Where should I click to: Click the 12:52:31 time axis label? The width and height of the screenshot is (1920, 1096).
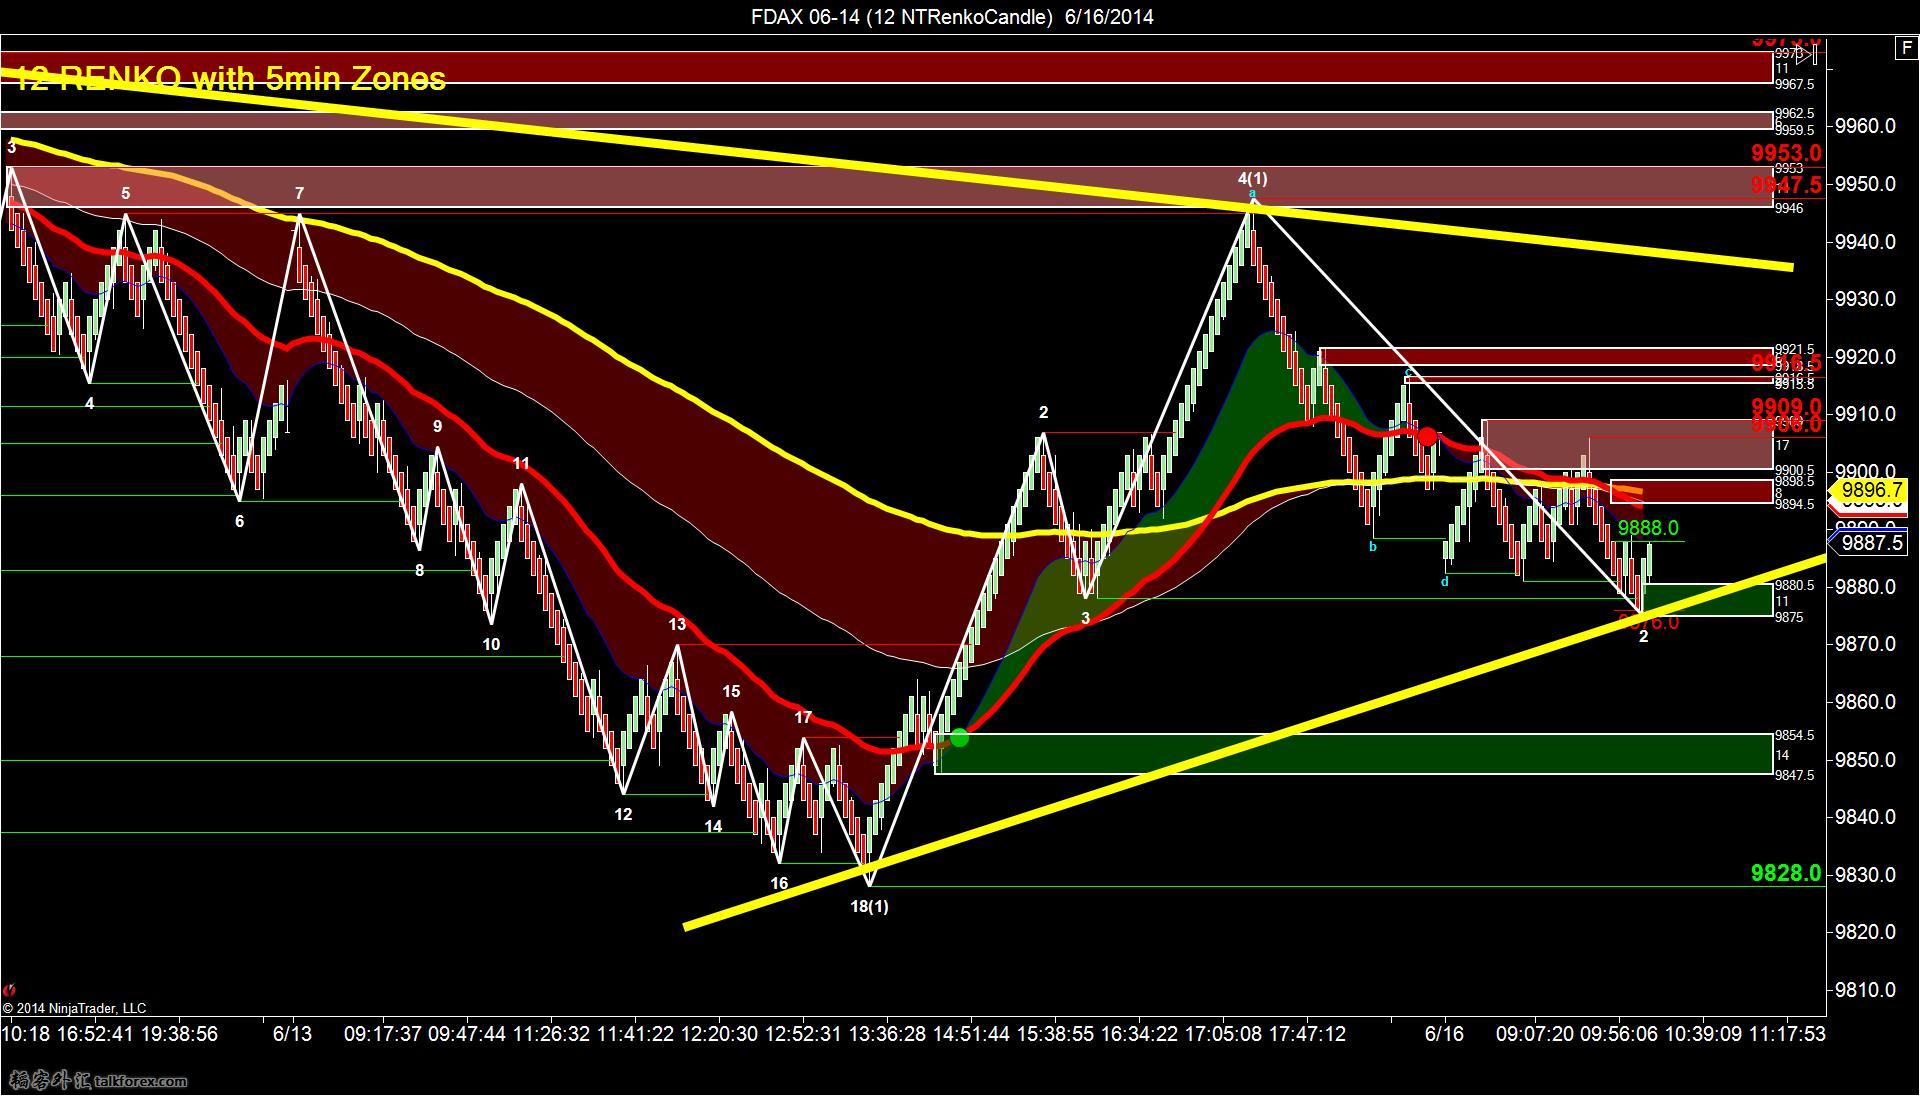point(803,1034)
